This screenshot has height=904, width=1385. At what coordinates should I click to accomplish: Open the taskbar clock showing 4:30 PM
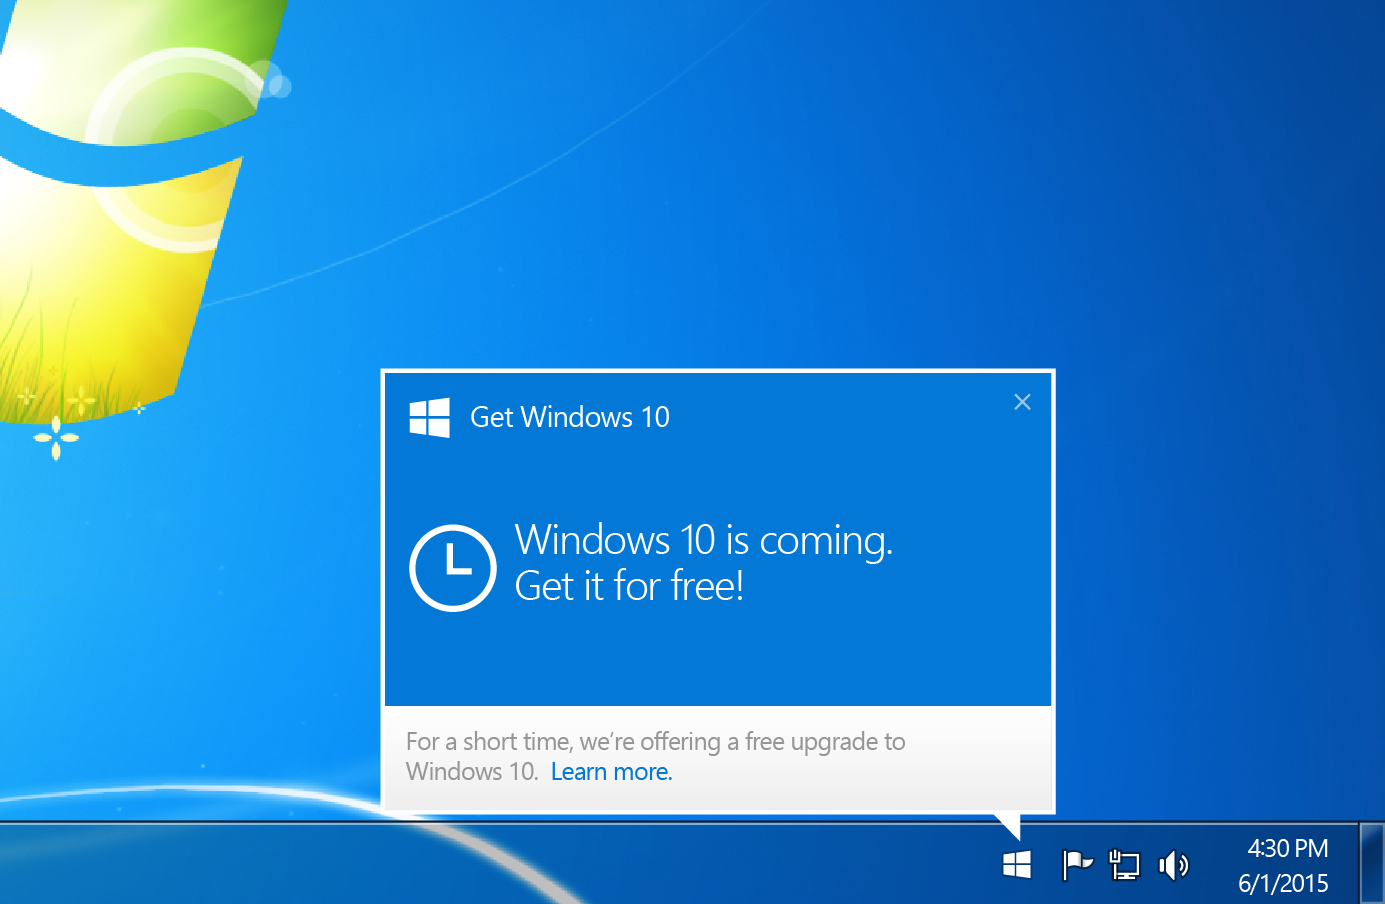click(1288, 848)
